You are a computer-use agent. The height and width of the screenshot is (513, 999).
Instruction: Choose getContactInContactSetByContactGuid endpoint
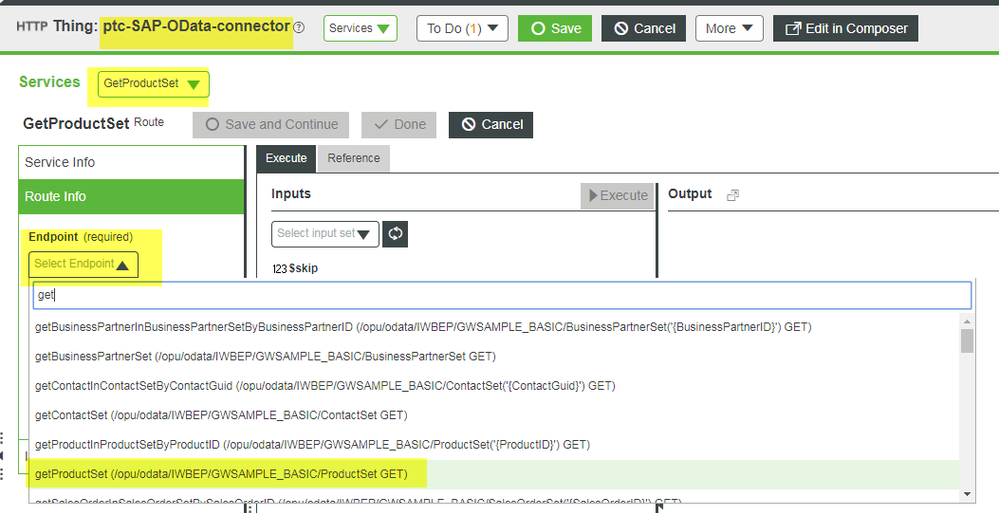(494, 386)
